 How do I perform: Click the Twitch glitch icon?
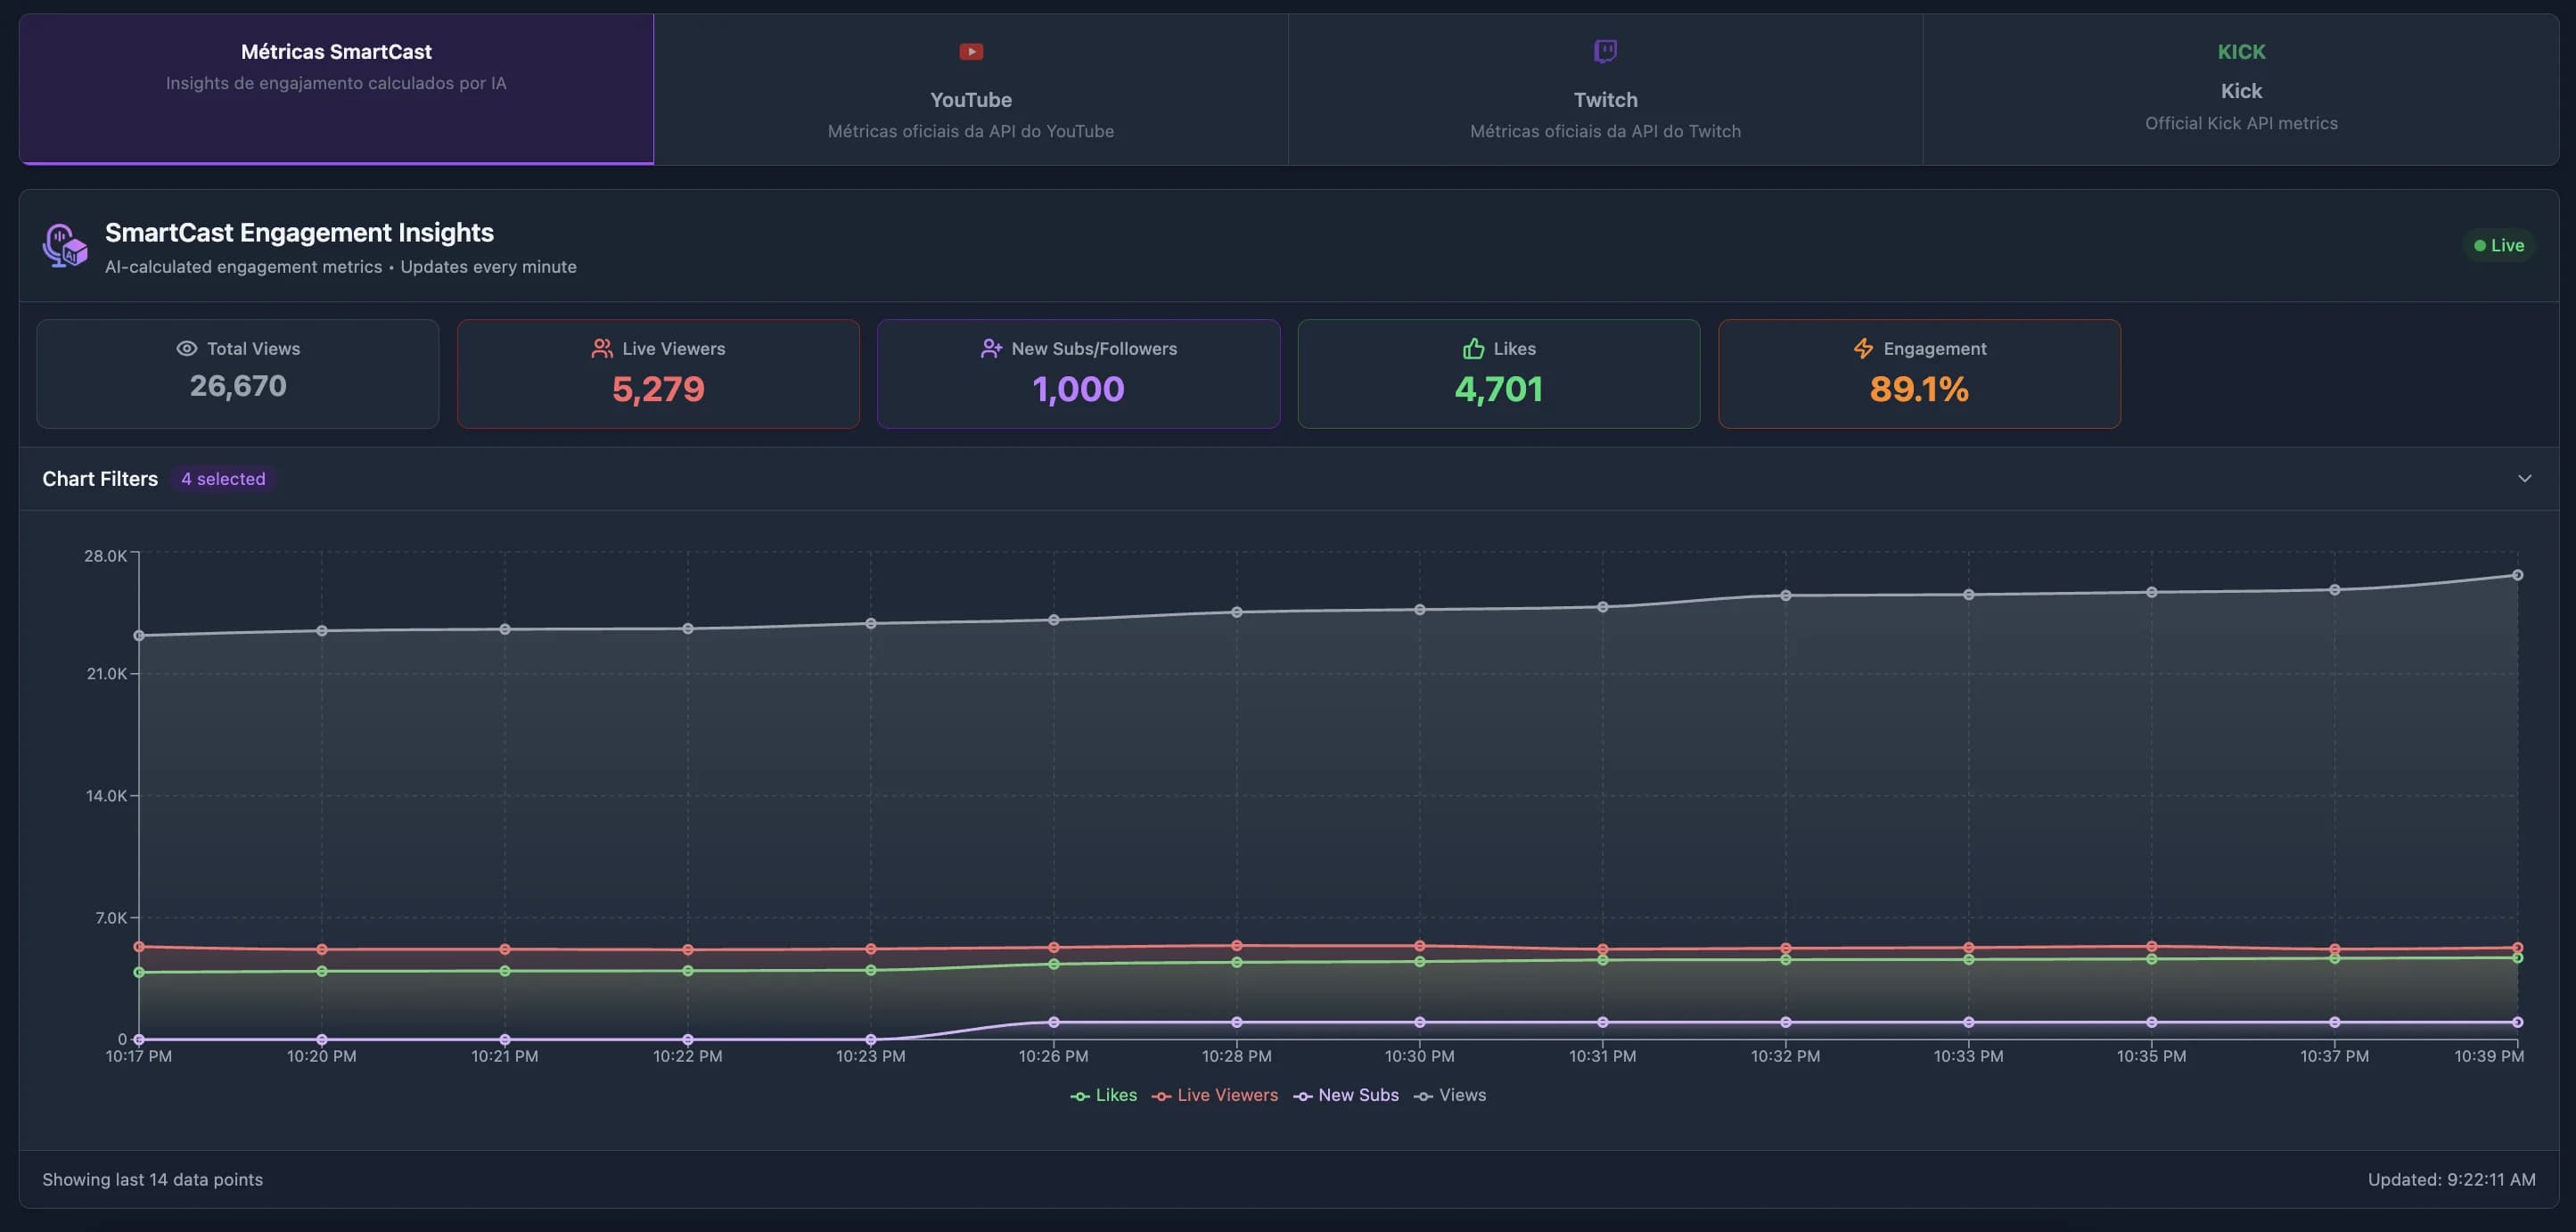click(x=1607, y=51)
